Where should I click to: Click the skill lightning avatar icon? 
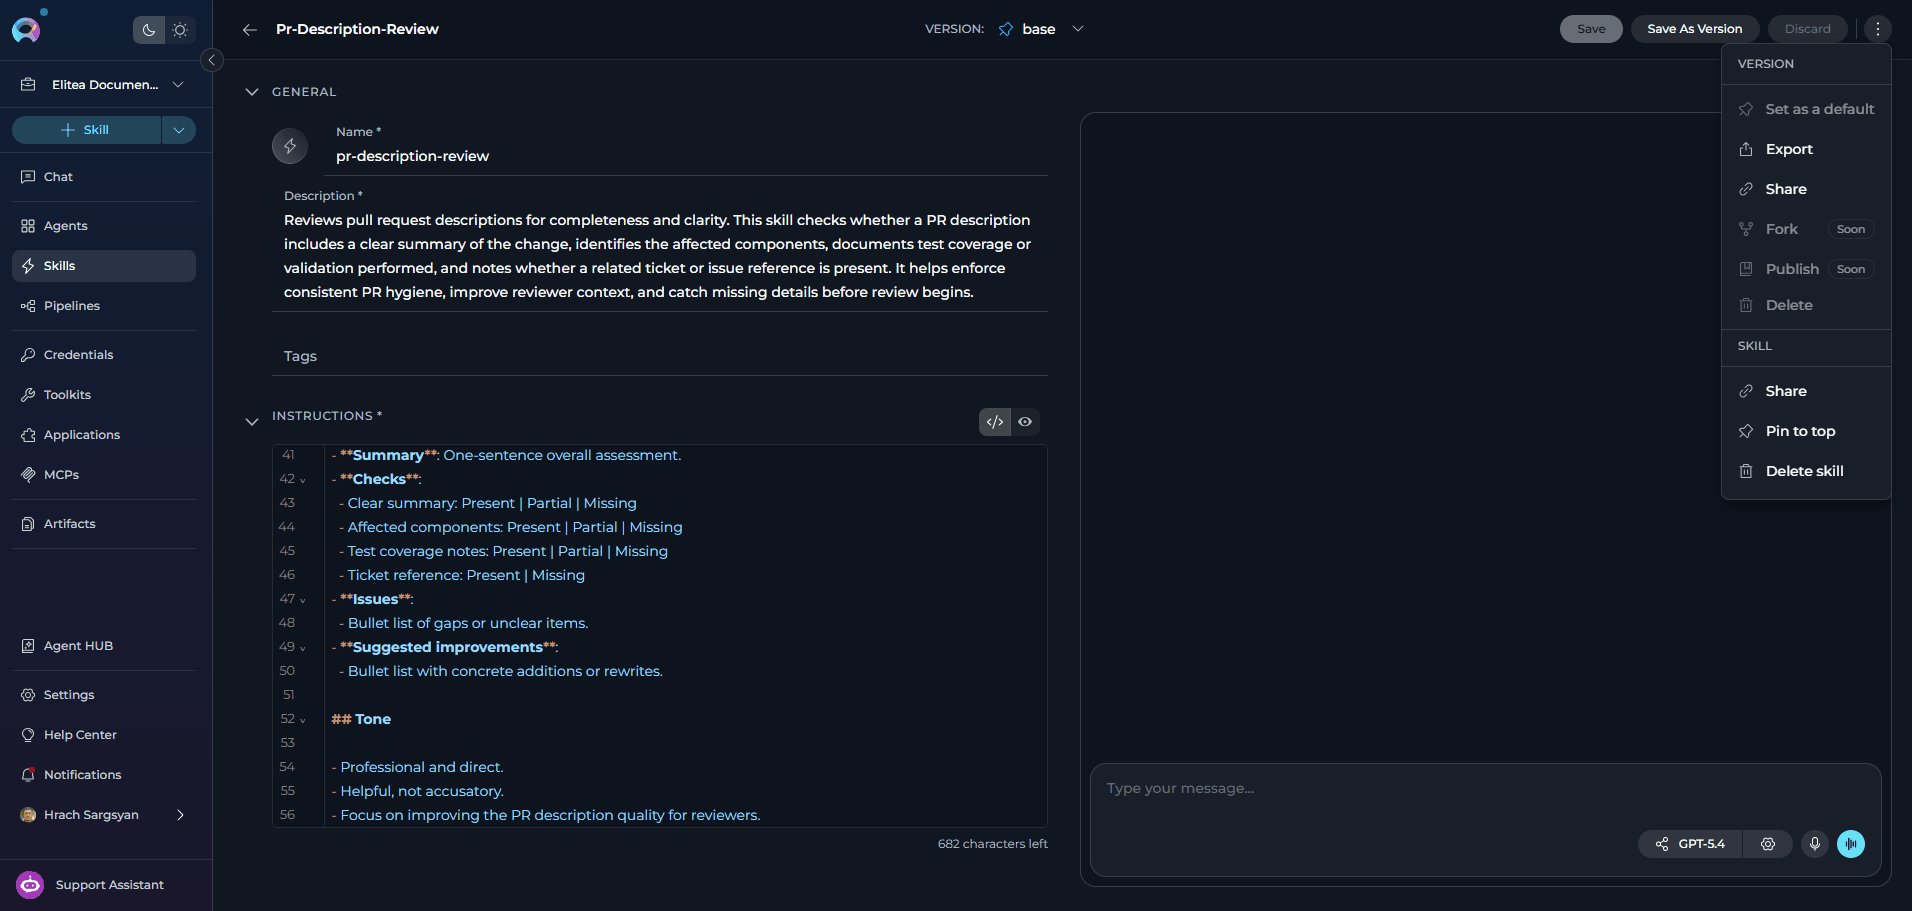[x=290, y=146]
